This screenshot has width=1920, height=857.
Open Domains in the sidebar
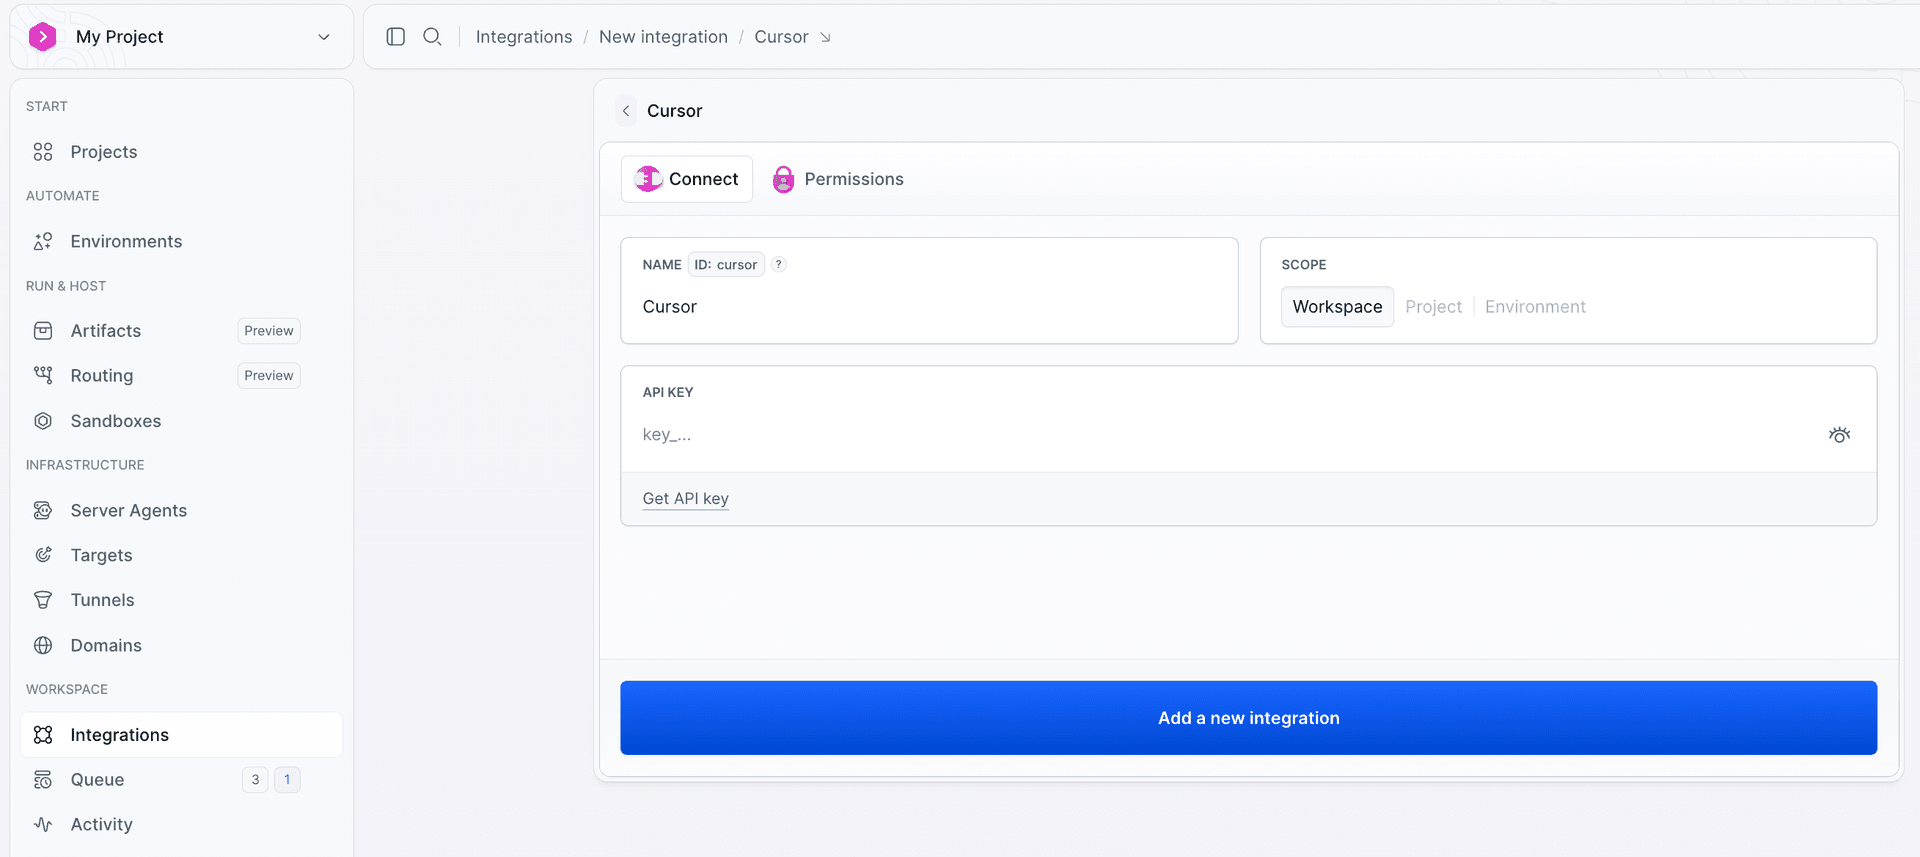pos(106,645)
